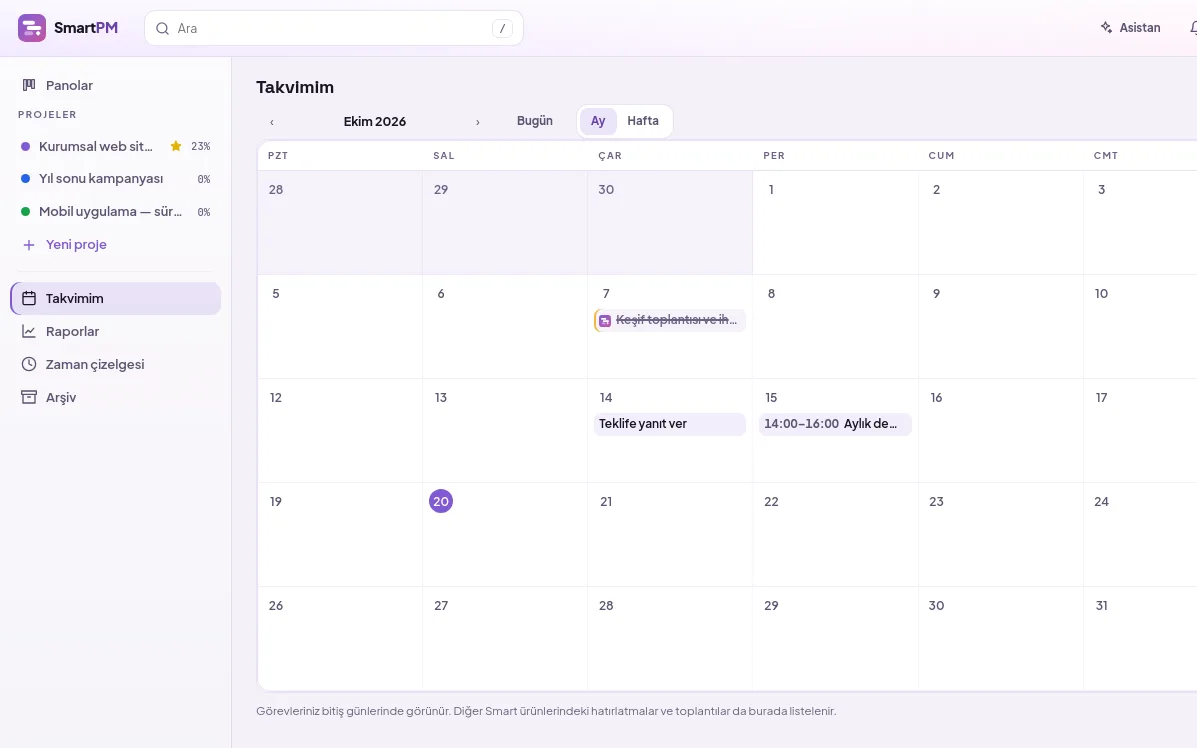Open the Asistan sparkle icon
Image resolution: width=1197 pixels, height=748 pixels.
tap(1106, 27)
